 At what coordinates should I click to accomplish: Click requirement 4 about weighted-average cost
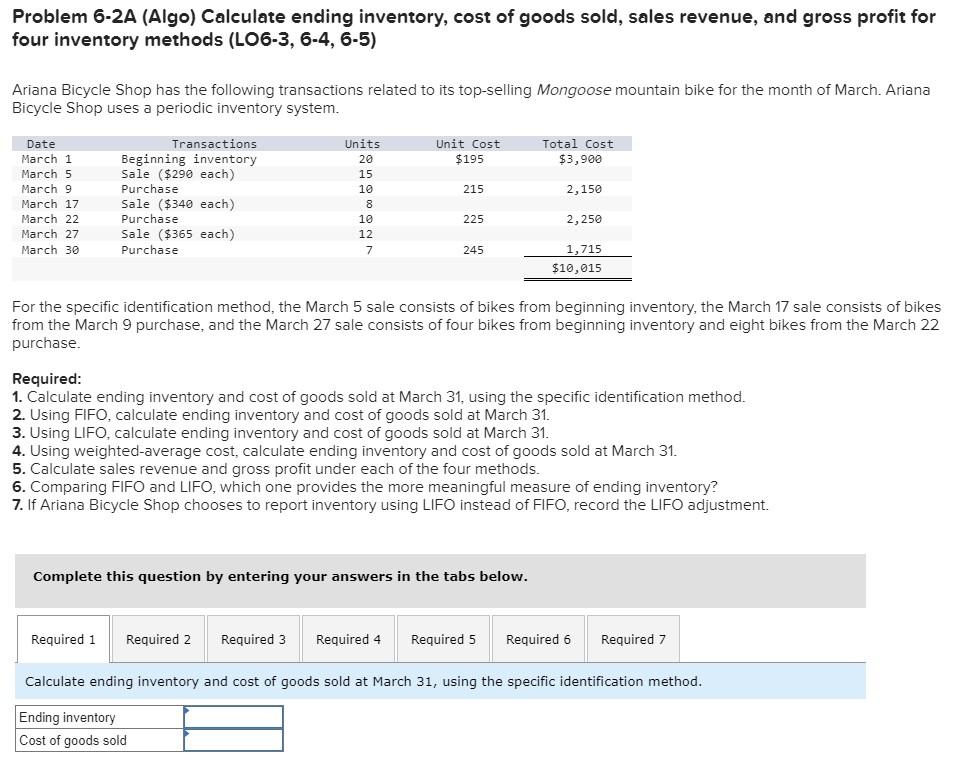pyautogui.click(x=345, y=451)
